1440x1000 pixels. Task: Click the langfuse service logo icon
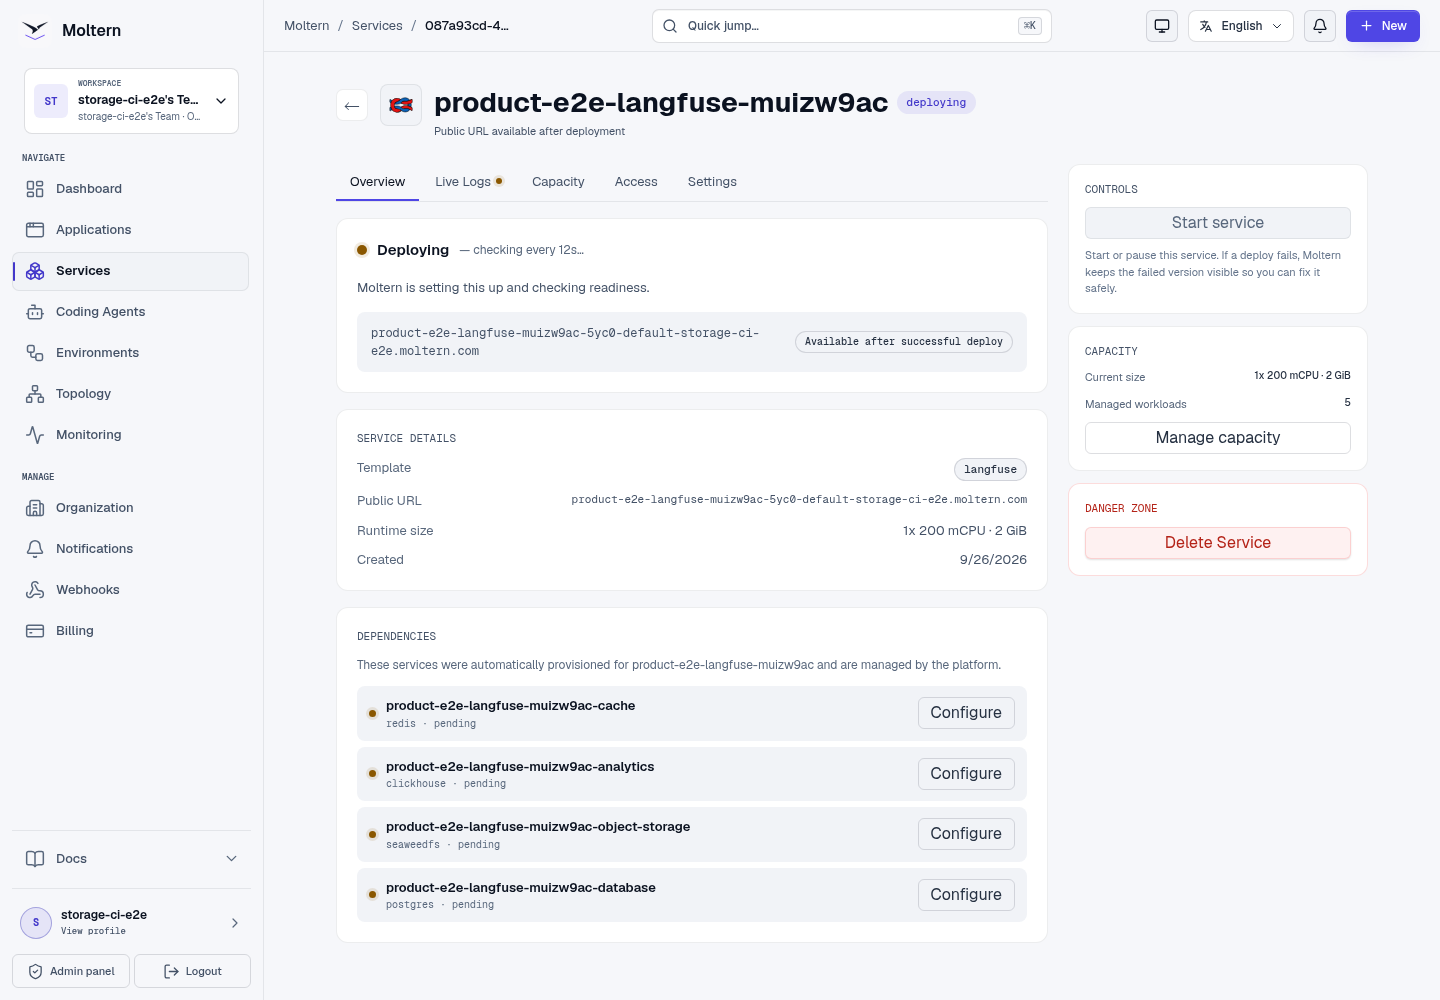click(401, 105)
